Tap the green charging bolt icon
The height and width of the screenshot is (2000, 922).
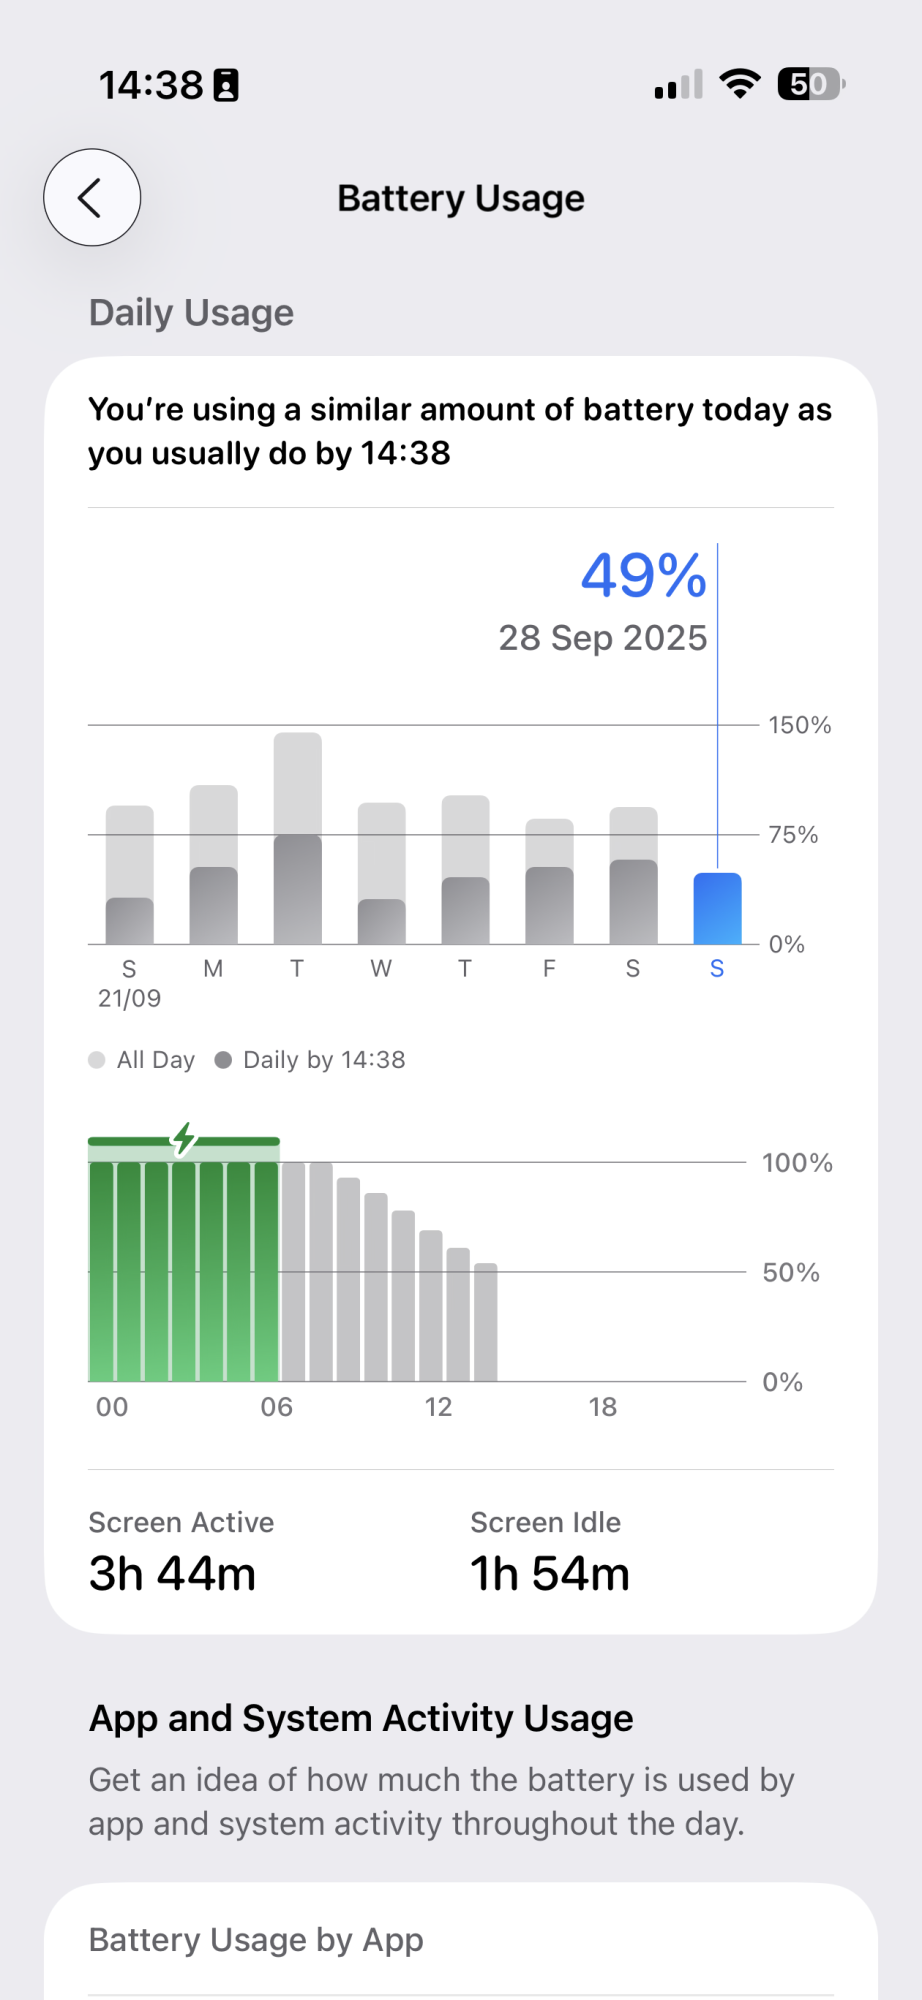pyautogui.click(x=184, y=1139)
